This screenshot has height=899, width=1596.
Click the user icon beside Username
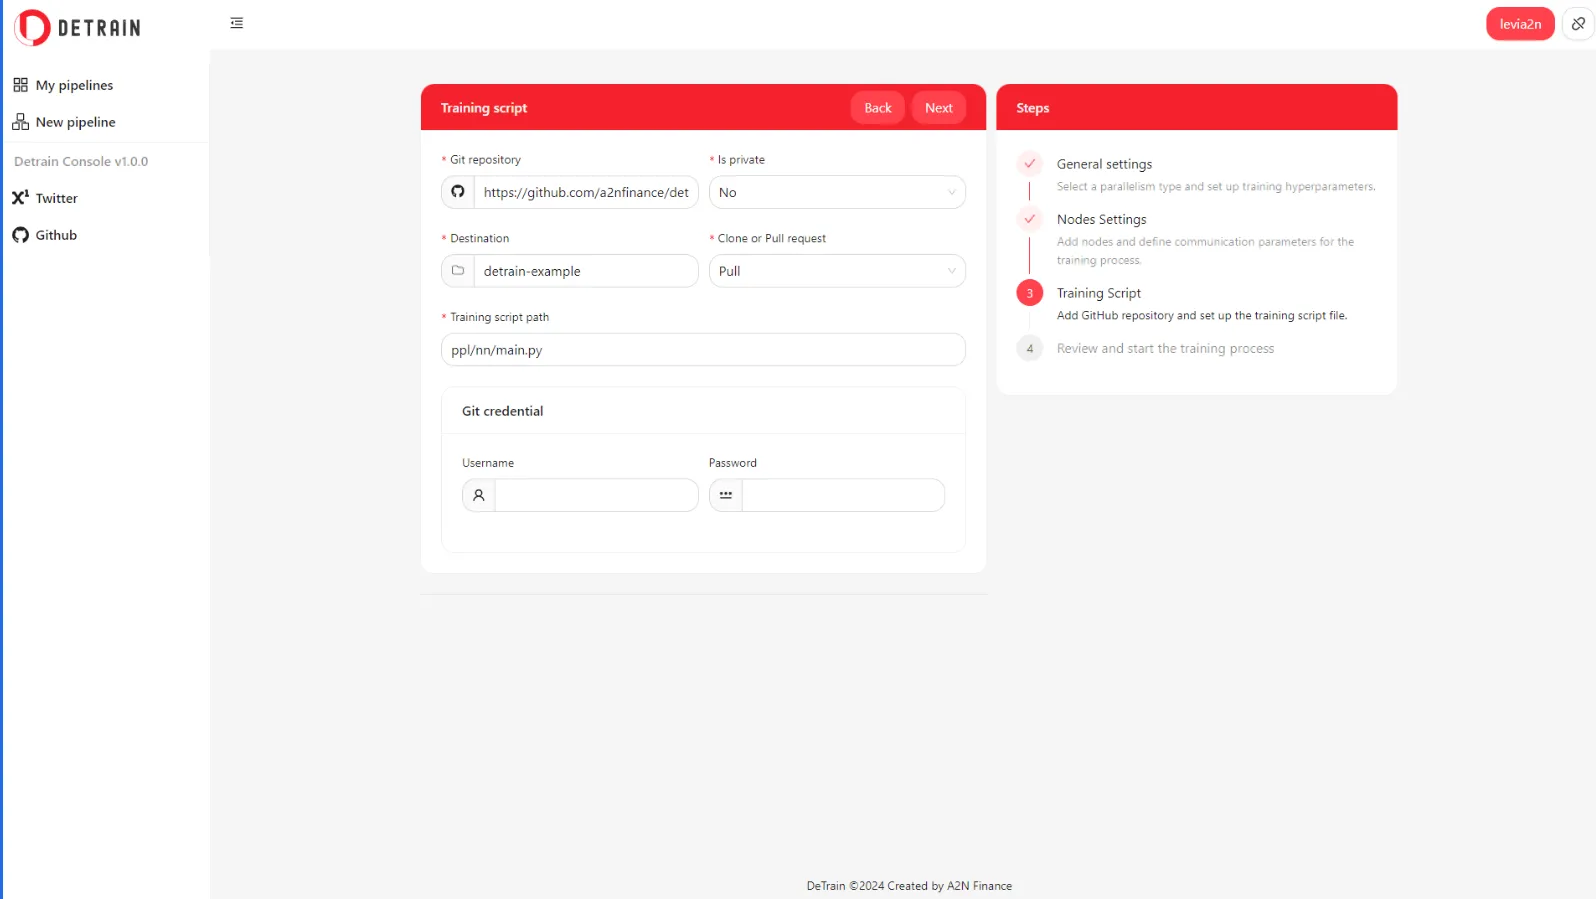(x=479, y=495)
